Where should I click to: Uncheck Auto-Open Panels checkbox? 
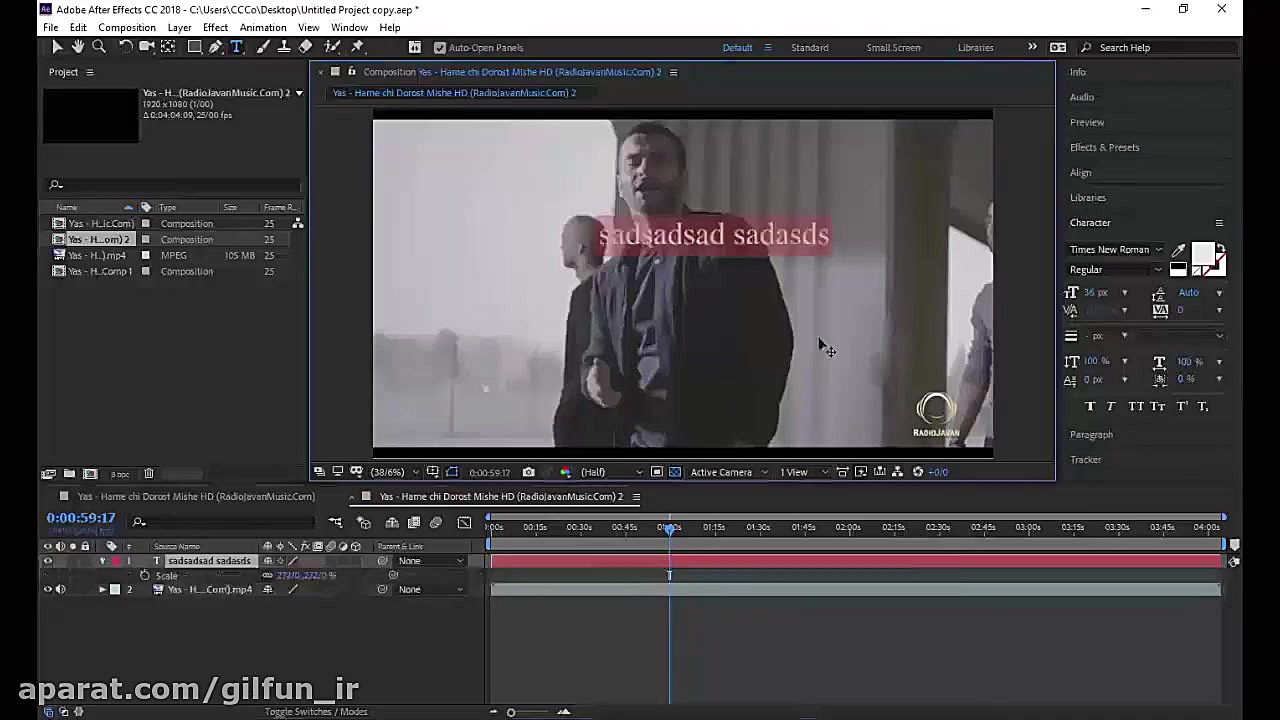(x=440, y=47)
